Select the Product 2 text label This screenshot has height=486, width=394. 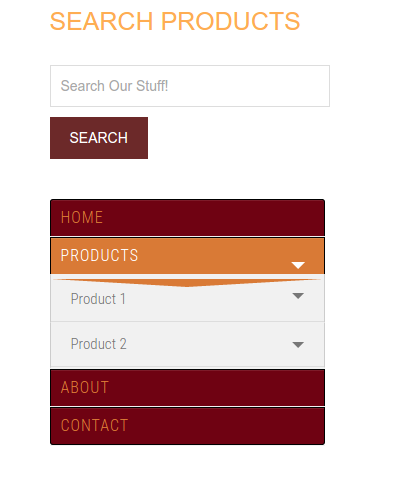tap(99, 344)
